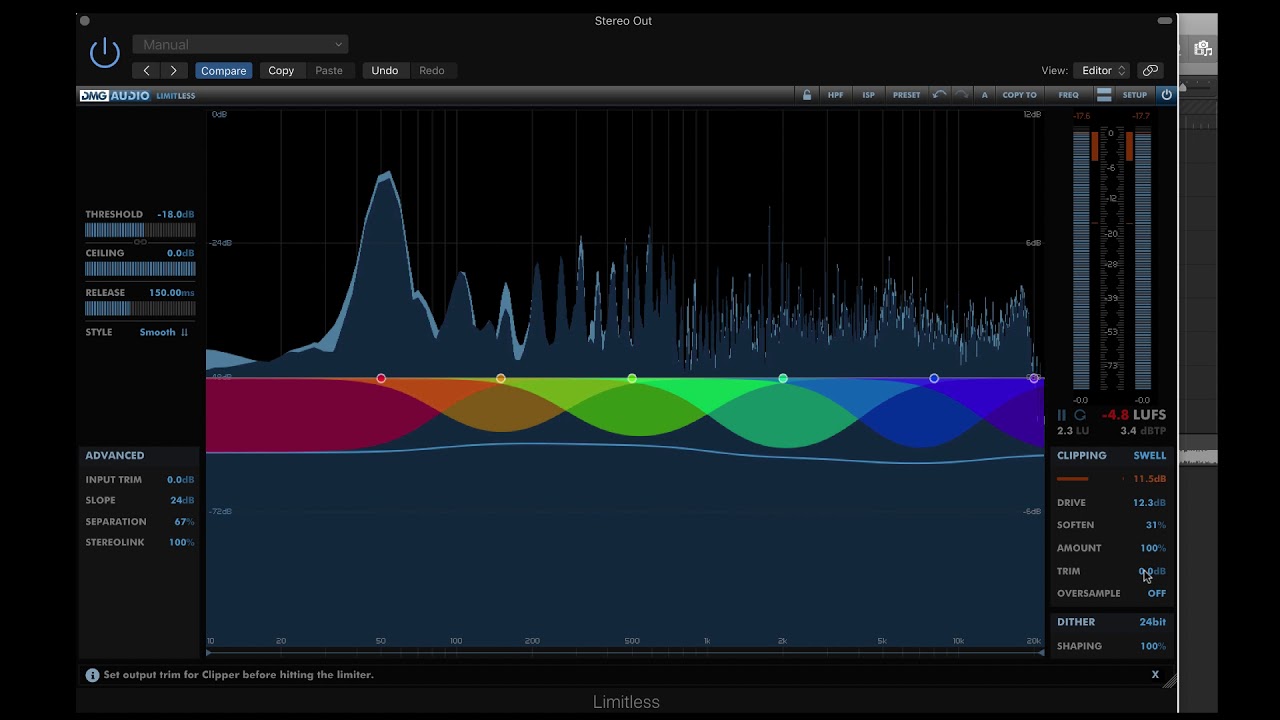The height and width of the screenshot is (720, 1280).
Task: Toggle the meter layout bars icon
Action: click(1104, 95)
